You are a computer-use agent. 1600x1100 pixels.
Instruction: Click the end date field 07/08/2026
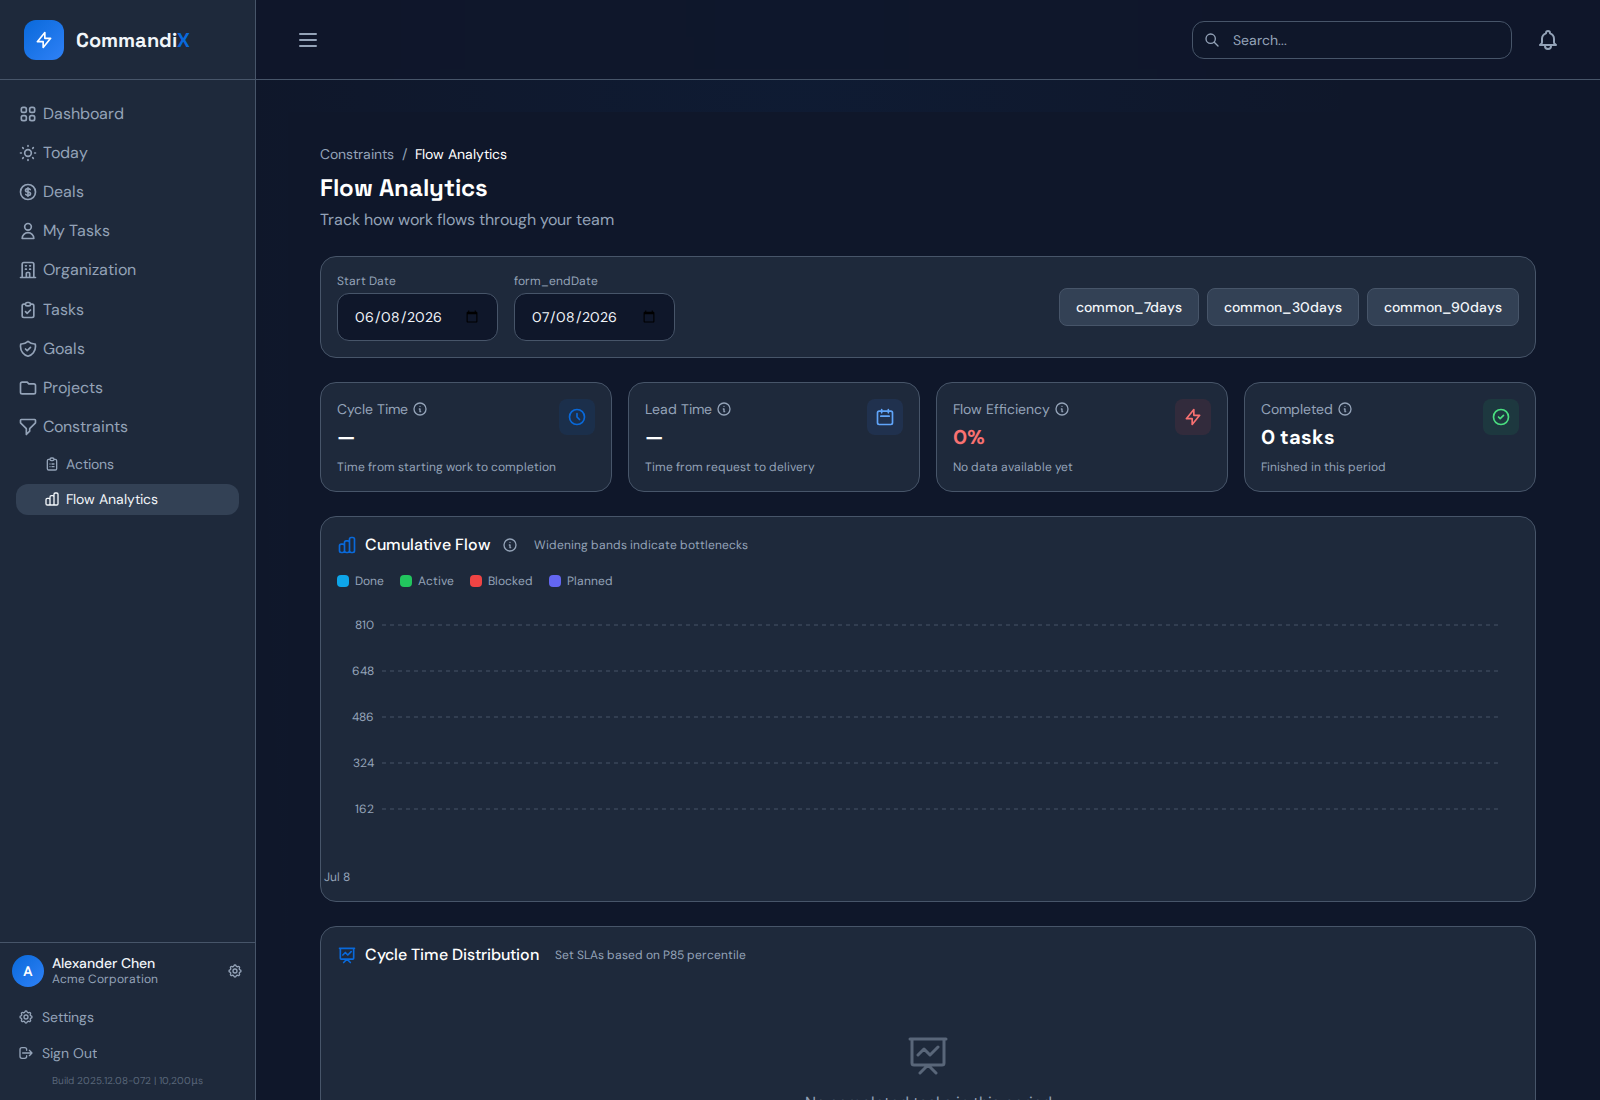coord(594,317)
